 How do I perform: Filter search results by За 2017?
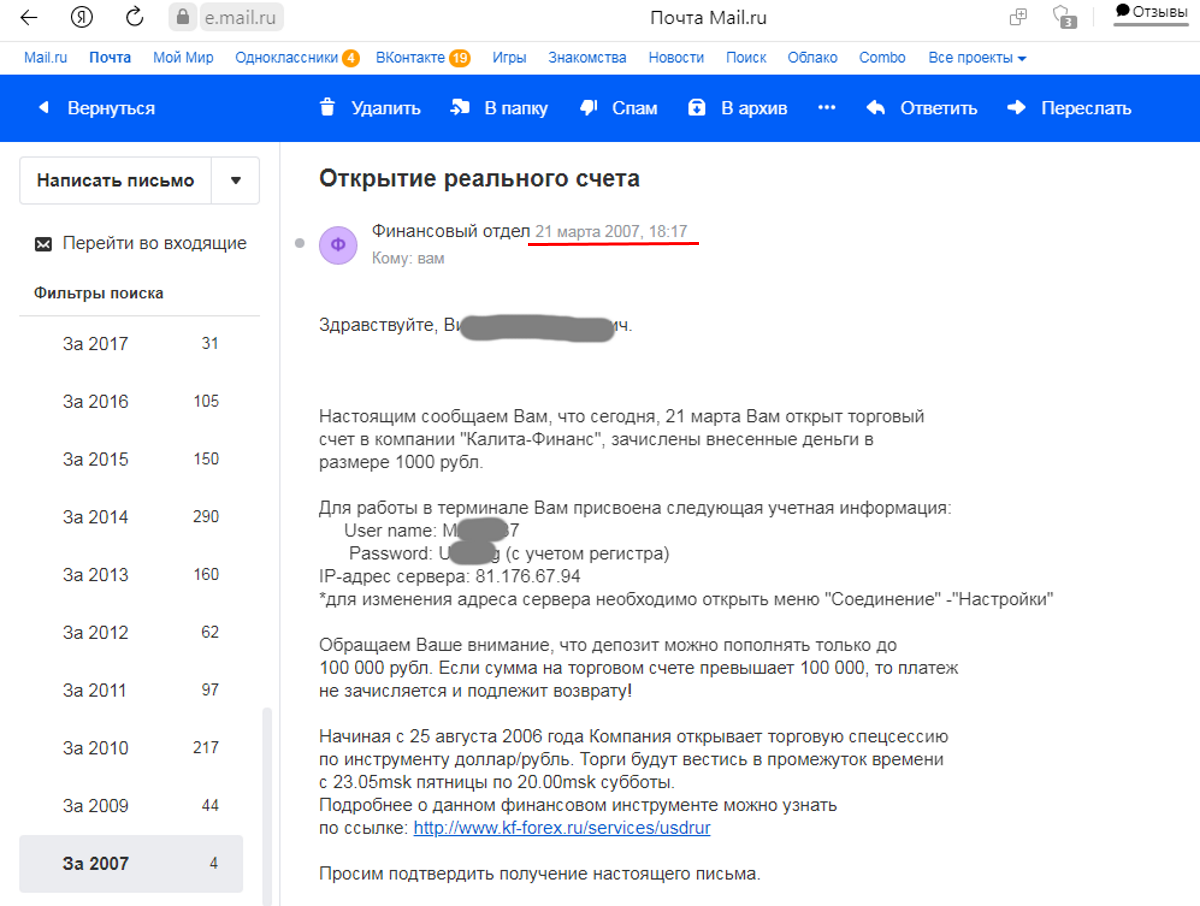point(131,344)
